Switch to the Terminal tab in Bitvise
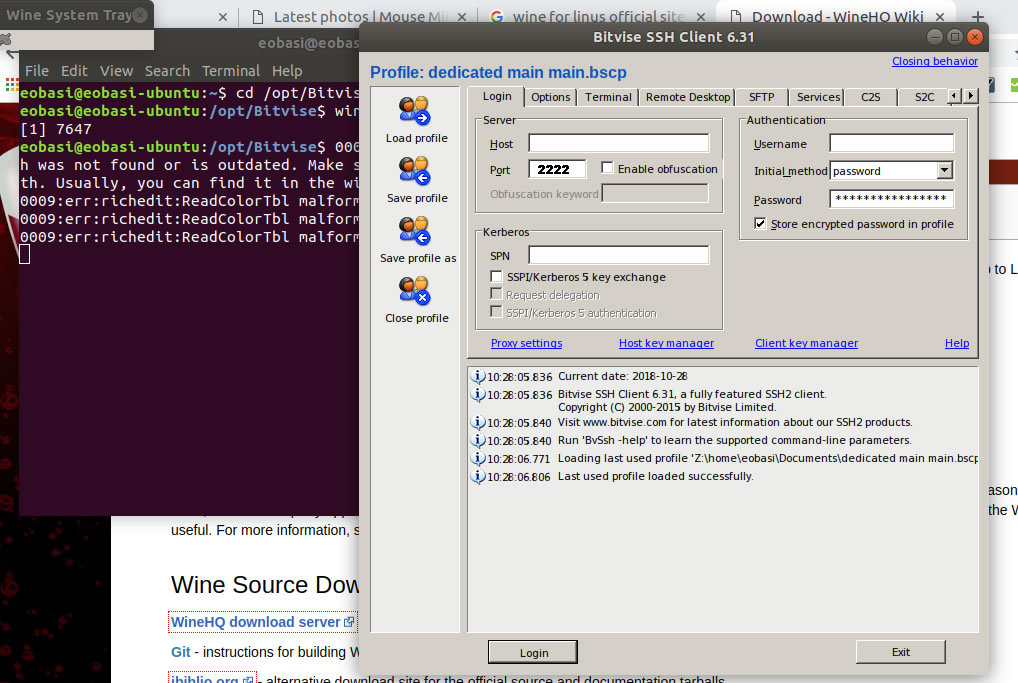The width and height of the screenshot is (1018, 683). pyautogui.click(x=608, y=97)
